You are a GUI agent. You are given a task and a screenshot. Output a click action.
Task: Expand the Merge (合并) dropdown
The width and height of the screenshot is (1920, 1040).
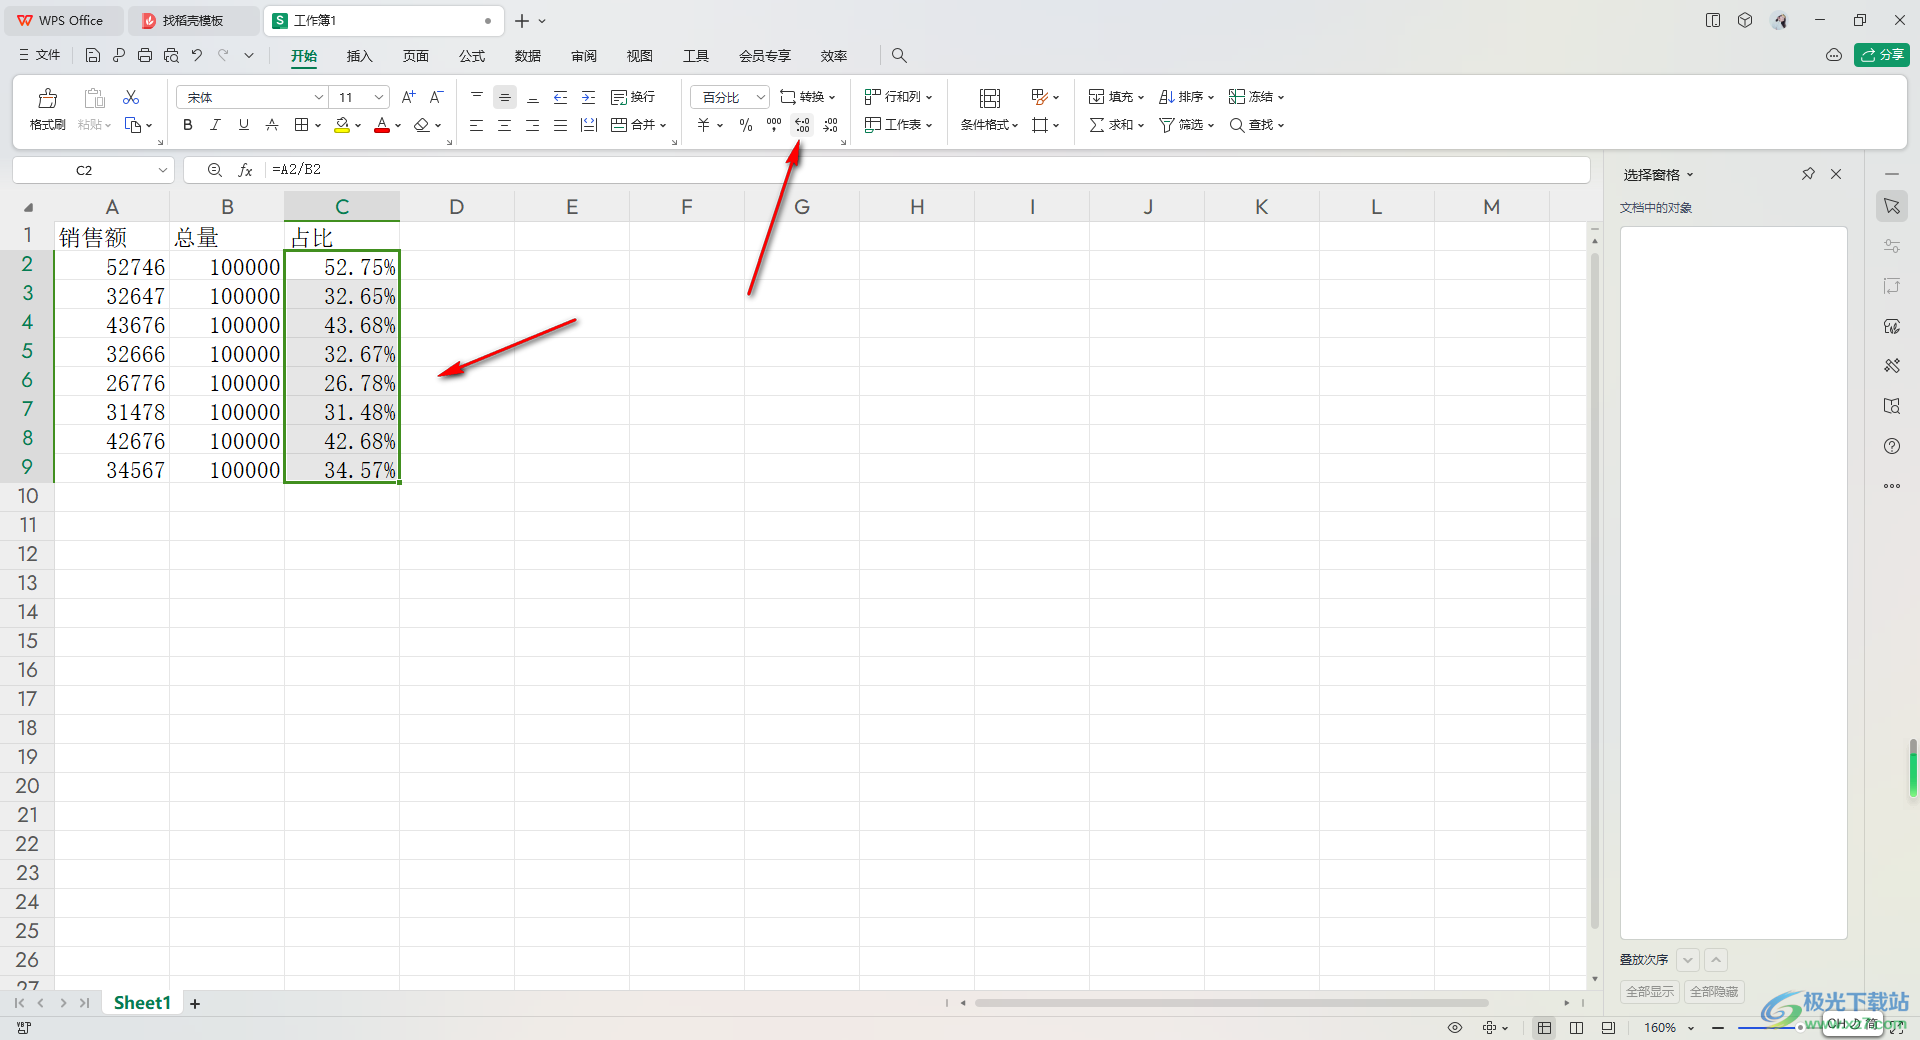(x=663, y=125)
